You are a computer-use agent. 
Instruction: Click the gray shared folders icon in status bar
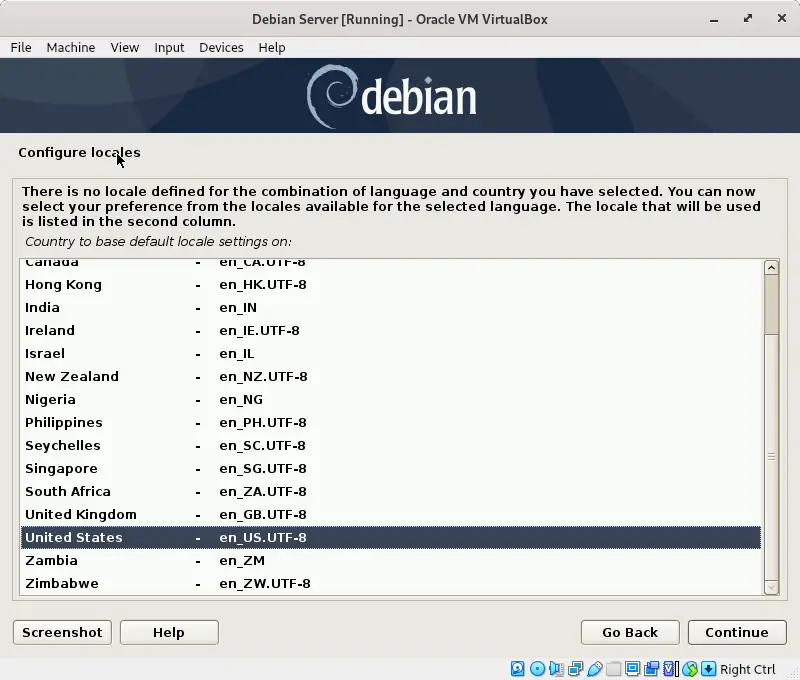point(614,668)
